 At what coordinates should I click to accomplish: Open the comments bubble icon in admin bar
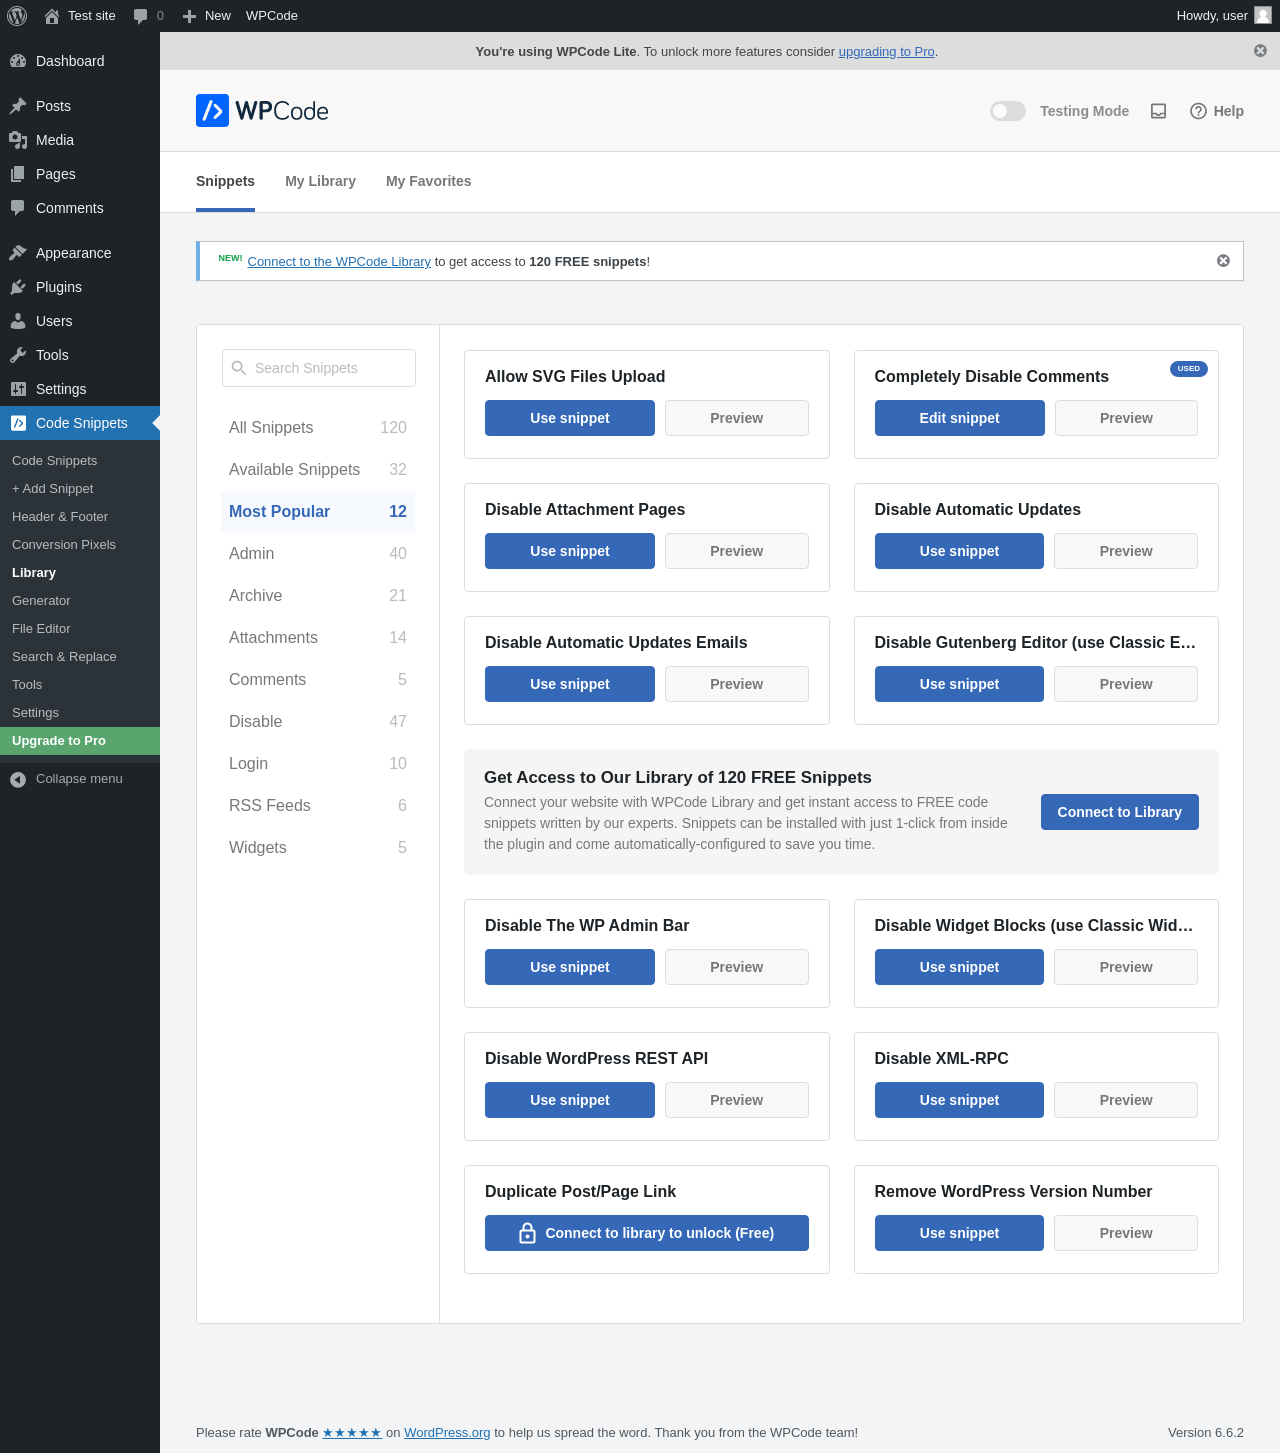141,16
